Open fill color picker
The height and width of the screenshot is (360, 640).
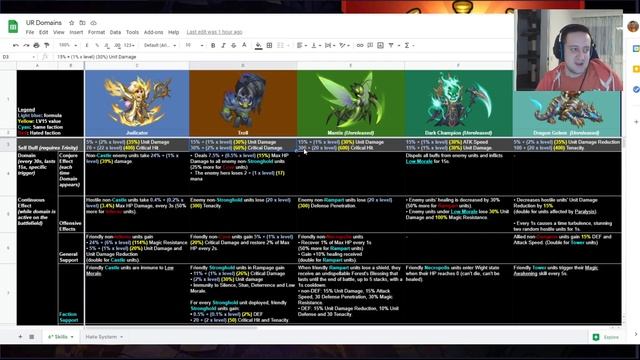pyautogui.click(x=258, y=45)
